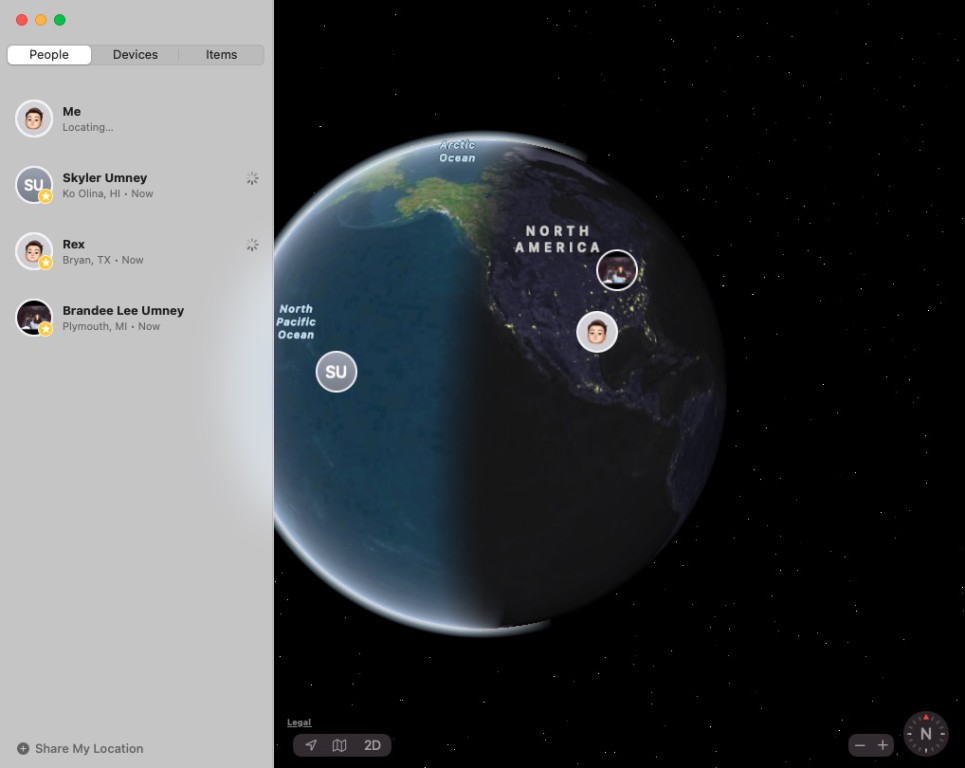The height and width of the screenshot is (768, 965).
Task: Click Skyler Umney's SU avatar in sidebar
Action: (34, 185)
